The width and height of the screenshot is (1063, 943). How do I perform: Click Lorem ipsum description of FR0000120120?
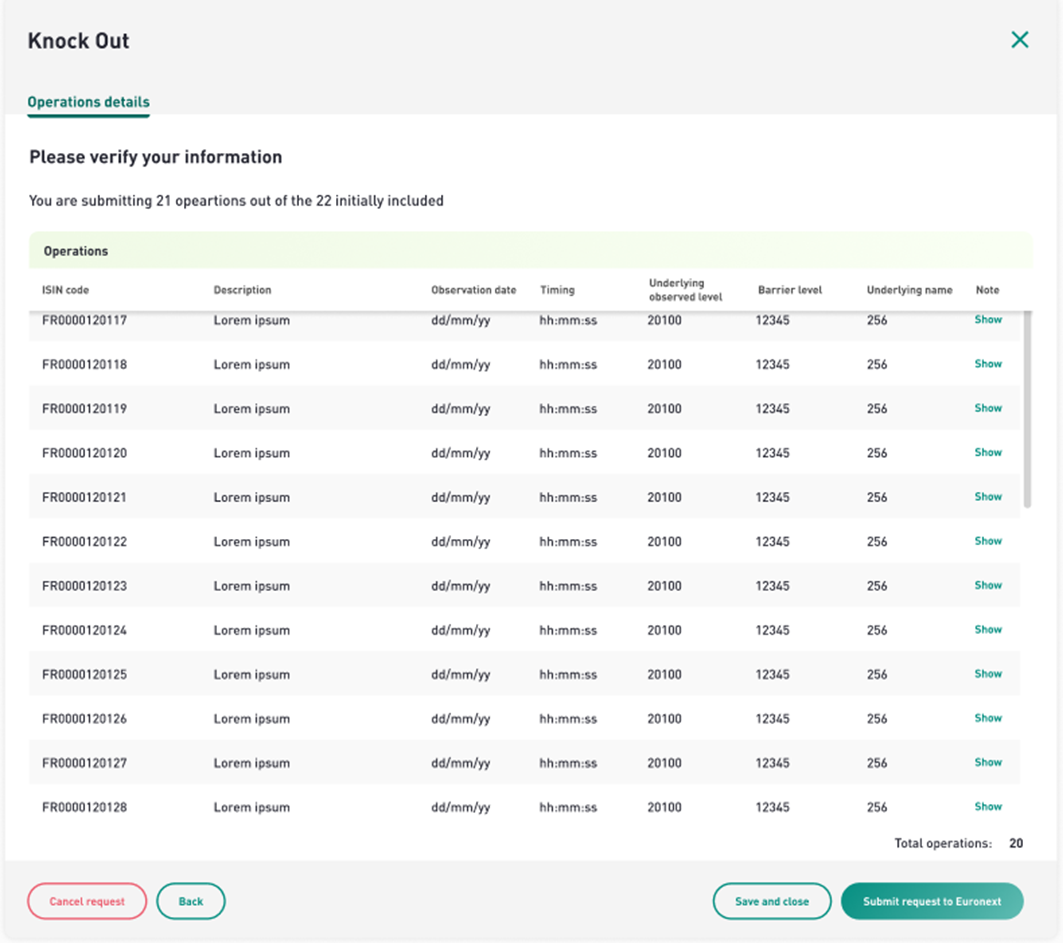[x=252, y=454]
